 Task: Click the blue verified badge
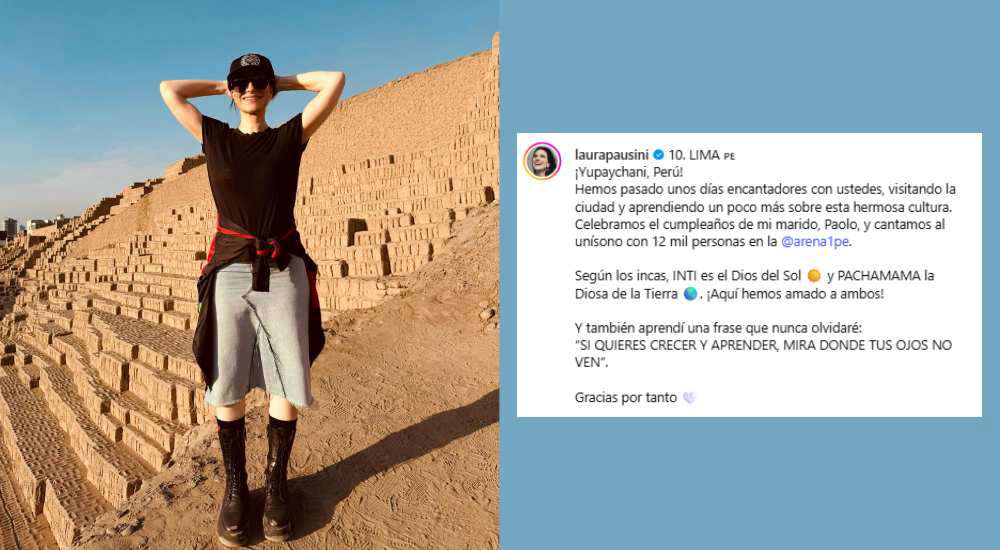659,155
